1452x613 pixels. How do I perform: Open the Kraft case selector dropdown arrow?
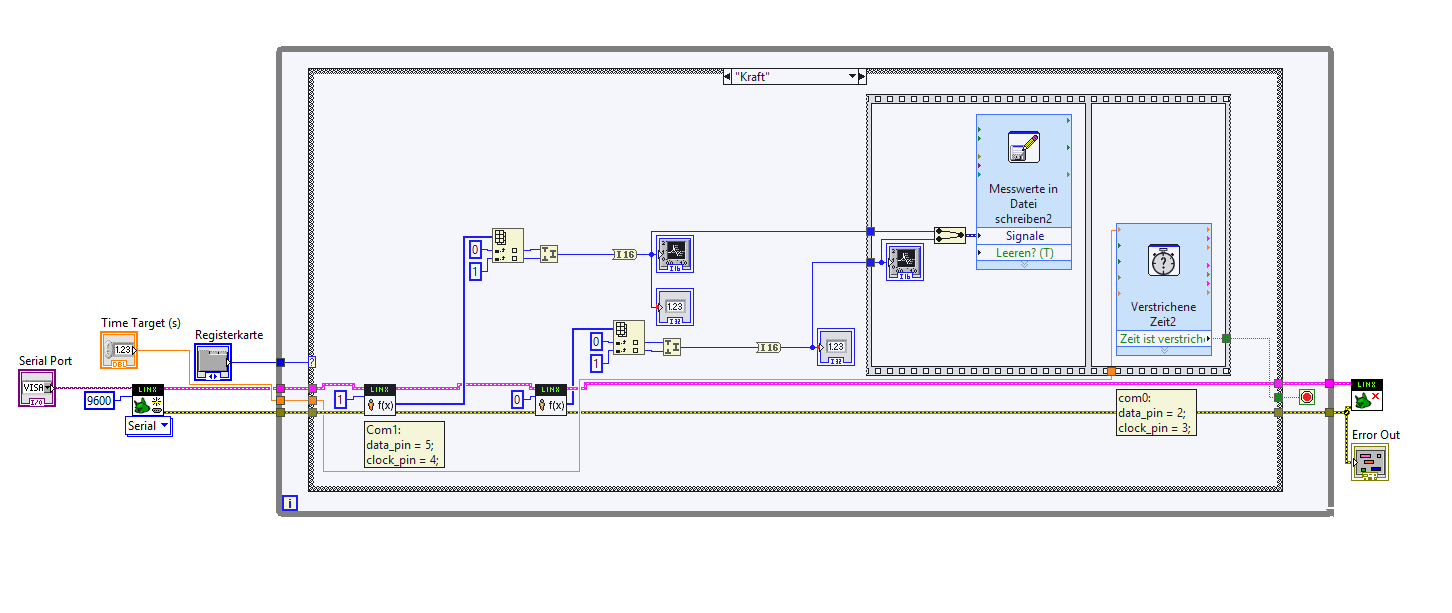coord(853,77)
